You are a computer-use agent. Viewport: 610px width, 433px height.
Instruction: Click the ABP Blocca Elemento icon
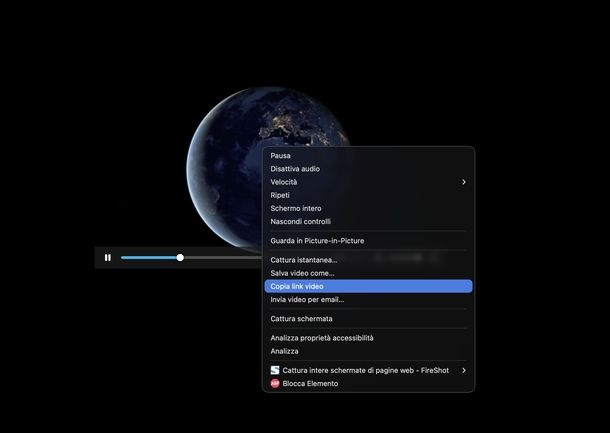pos(275,384)
